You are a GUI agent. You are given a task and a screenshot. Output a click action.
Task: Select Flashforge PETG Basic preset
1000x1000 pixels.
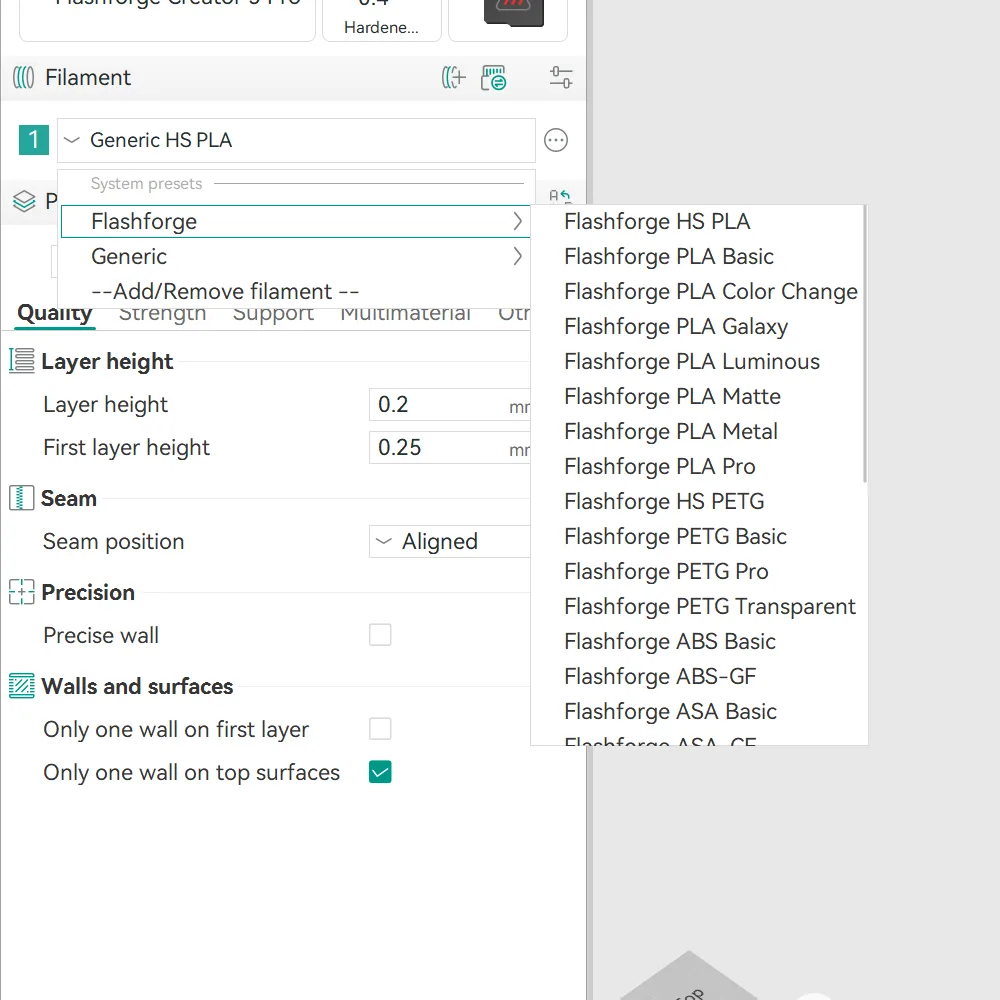tap(698, 536)
